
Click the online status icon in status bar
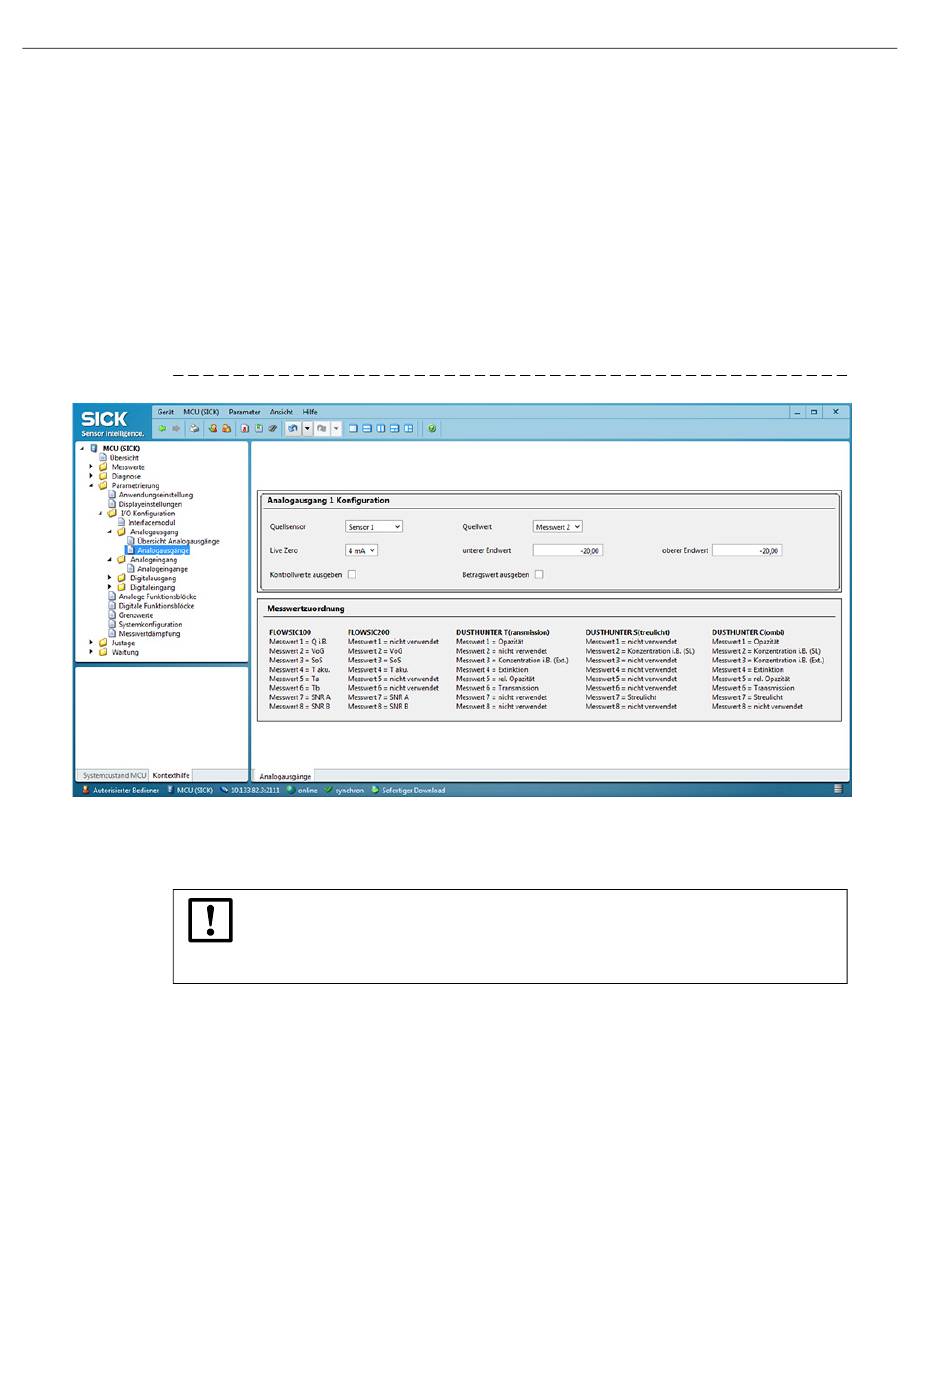(290, 790)
